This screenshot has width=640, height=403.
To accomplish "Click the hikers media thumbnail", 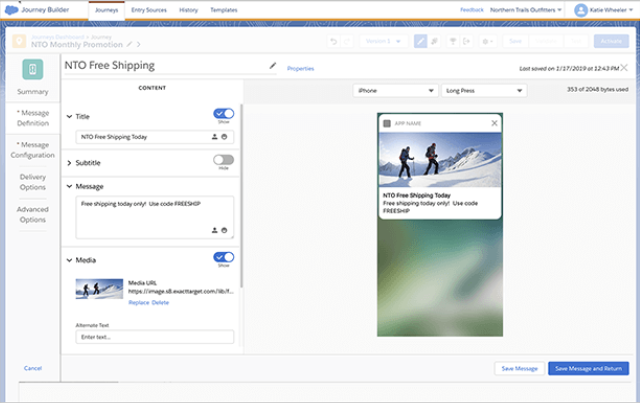I will [99, 289].
